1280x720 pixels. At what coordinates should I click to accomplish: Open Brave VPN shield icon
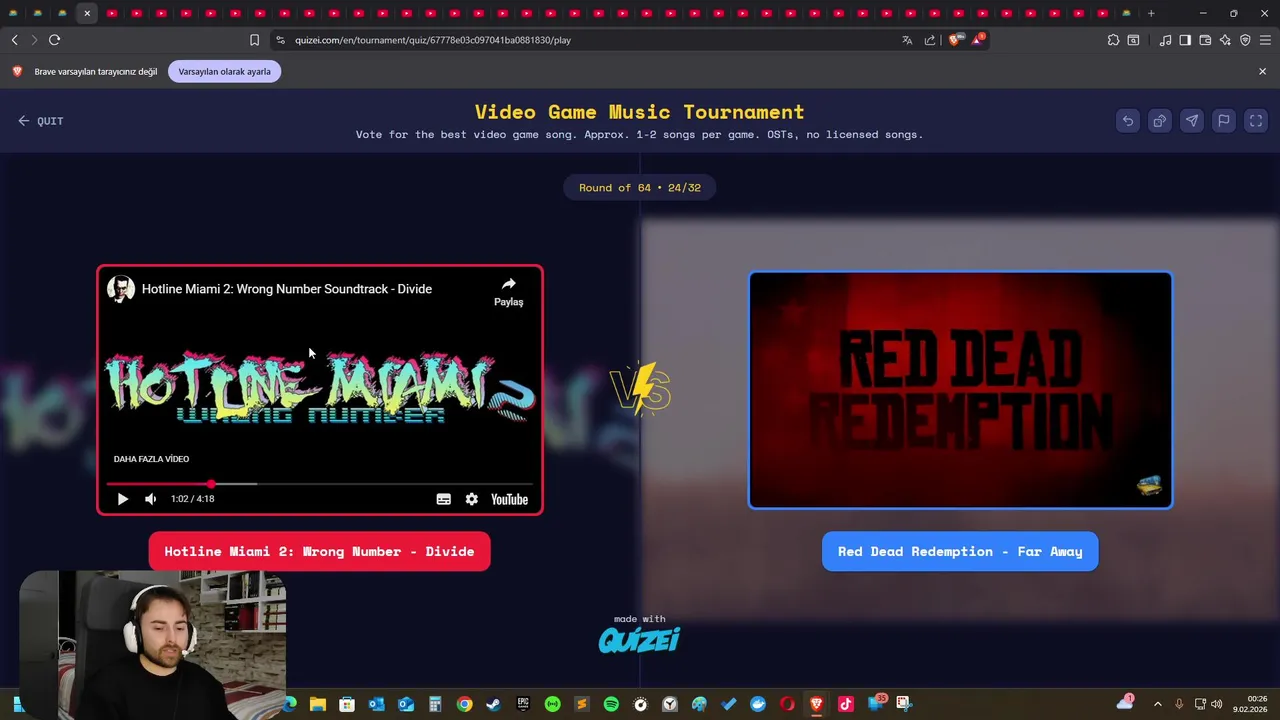point(1245,40)
